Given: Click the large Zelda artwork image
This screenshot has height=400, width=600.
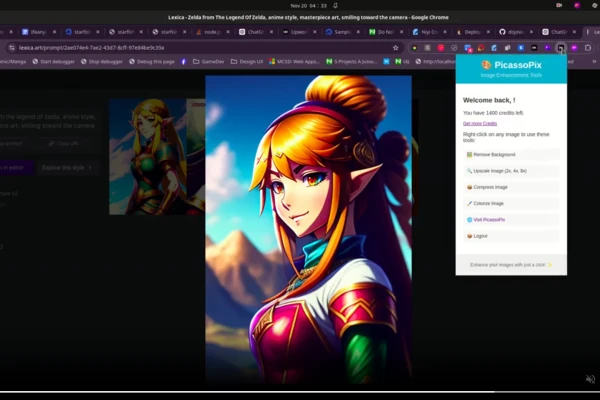Looking at the screenshot, I should (308, 230).
